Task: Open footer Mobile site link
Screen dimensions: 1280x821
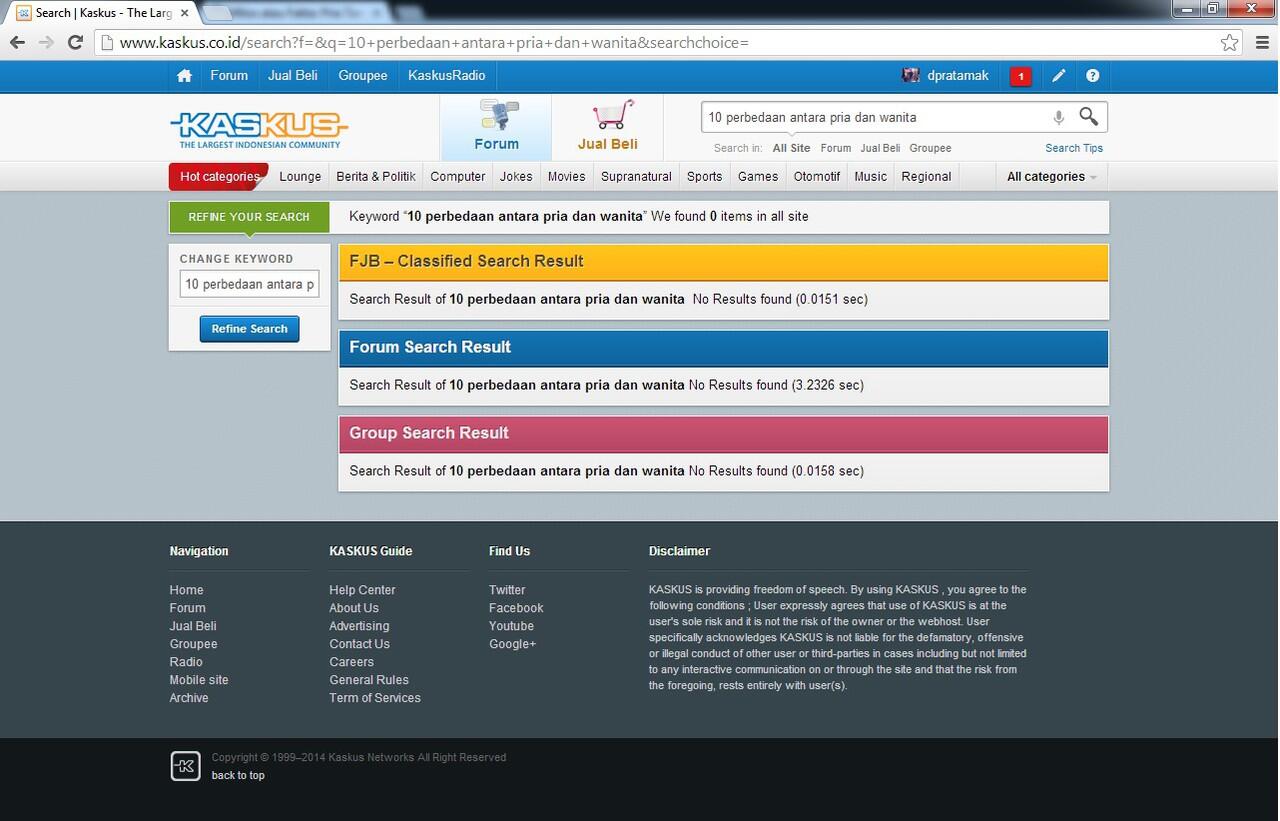Action: coord(199,680)
